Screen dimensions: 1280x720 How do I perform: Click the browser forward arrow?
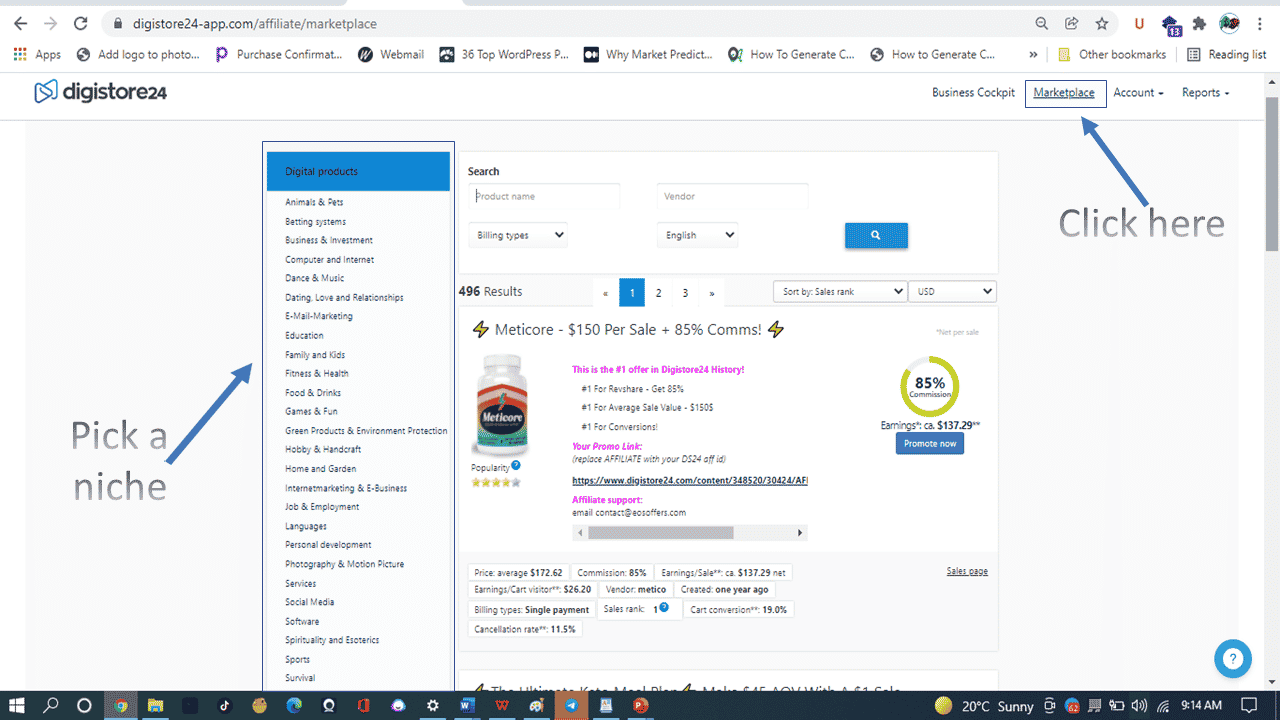[51, 23]
